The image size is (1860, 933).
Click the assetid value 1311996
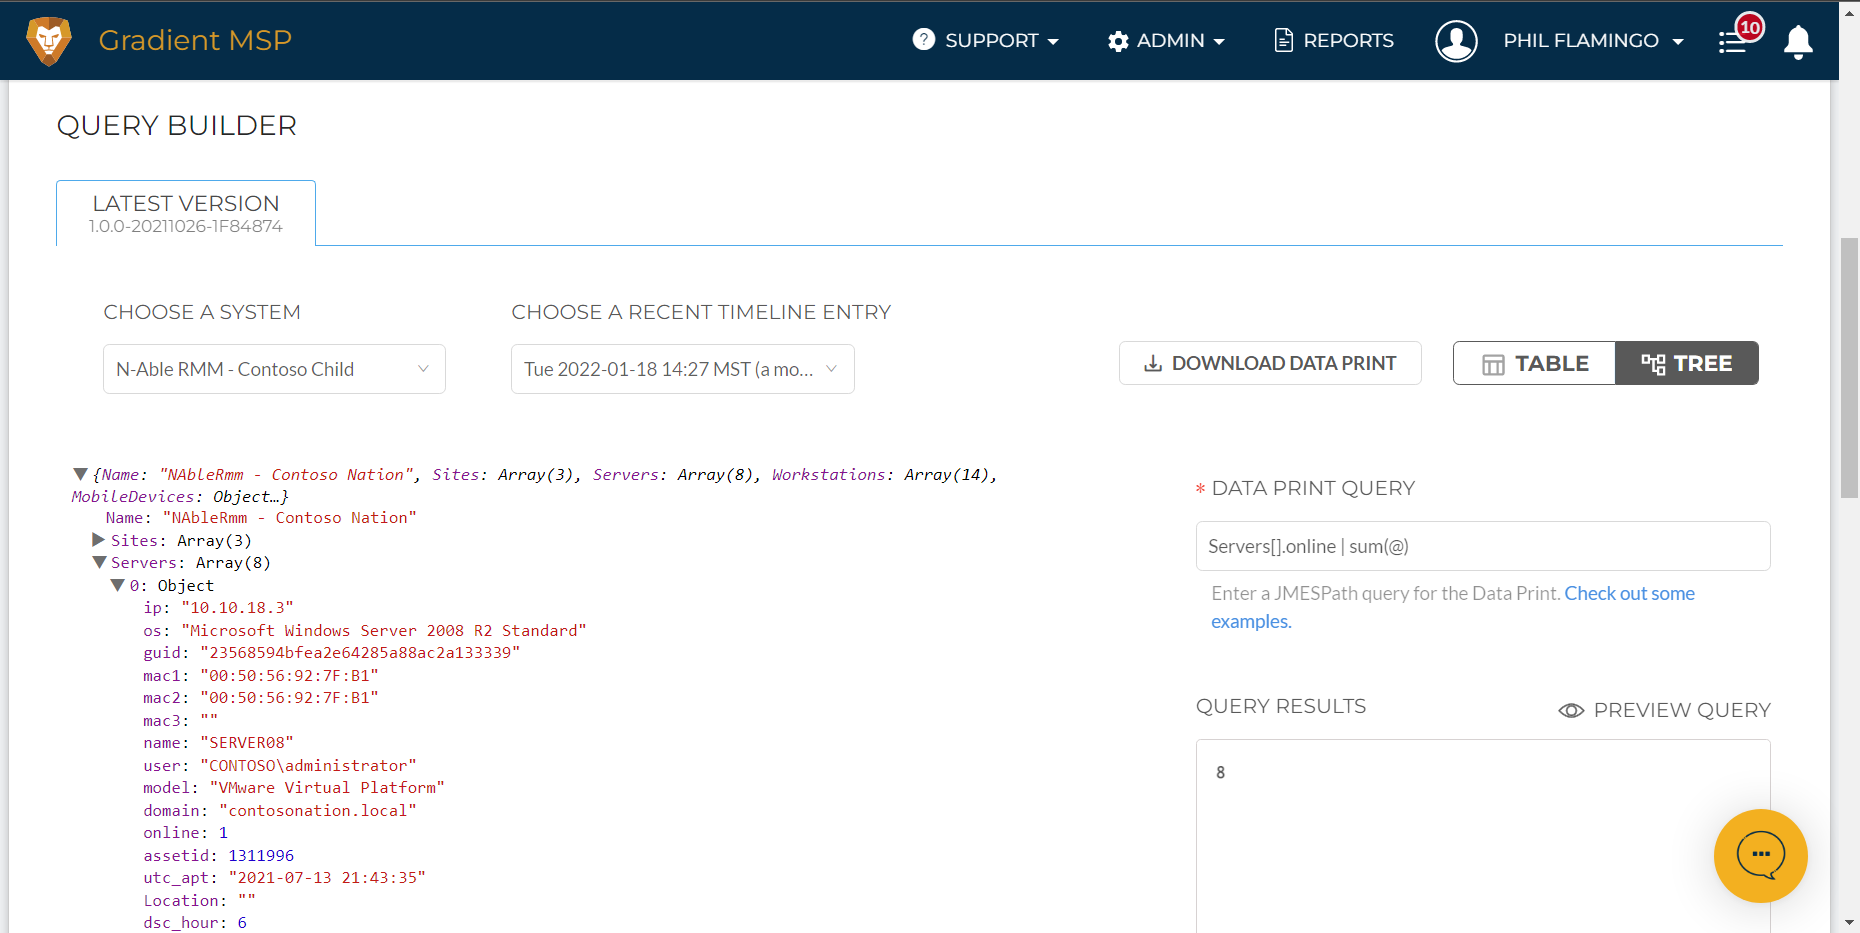click(x=261, y=856)
